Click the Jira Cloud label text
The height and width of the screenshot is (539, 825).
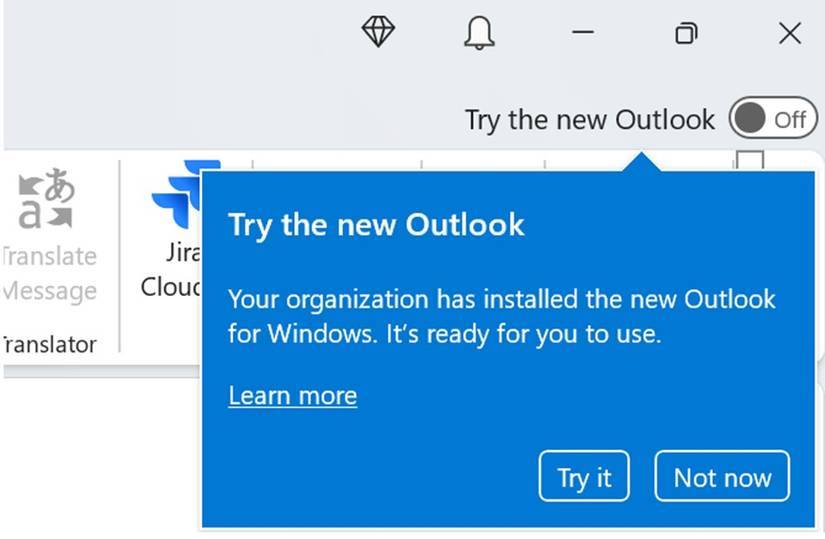[172, 270]
